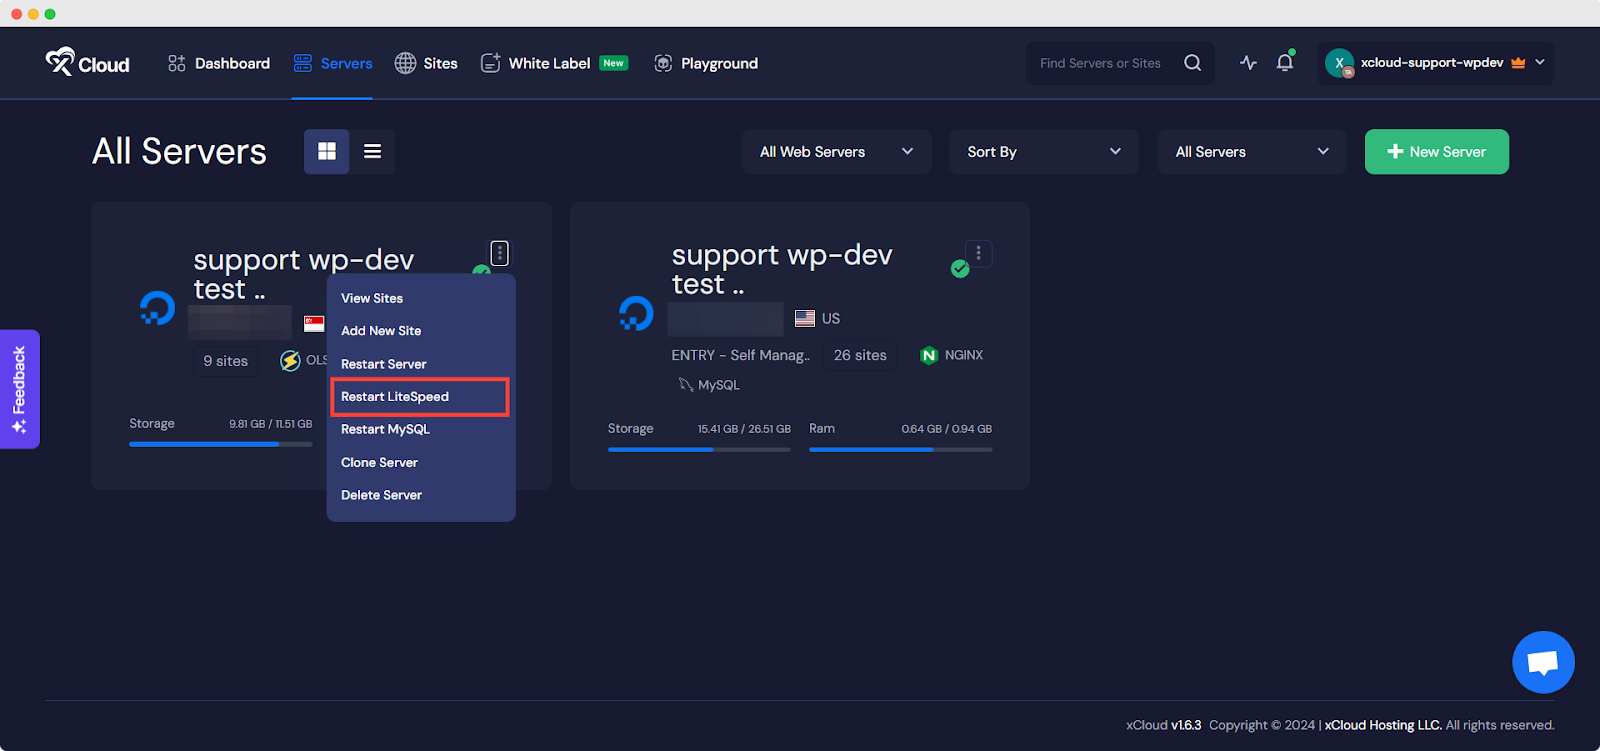Viewport: 1600px width, 751px height.
Task: Click US server title support wp-dev test
Action: [x=782, y=269]
